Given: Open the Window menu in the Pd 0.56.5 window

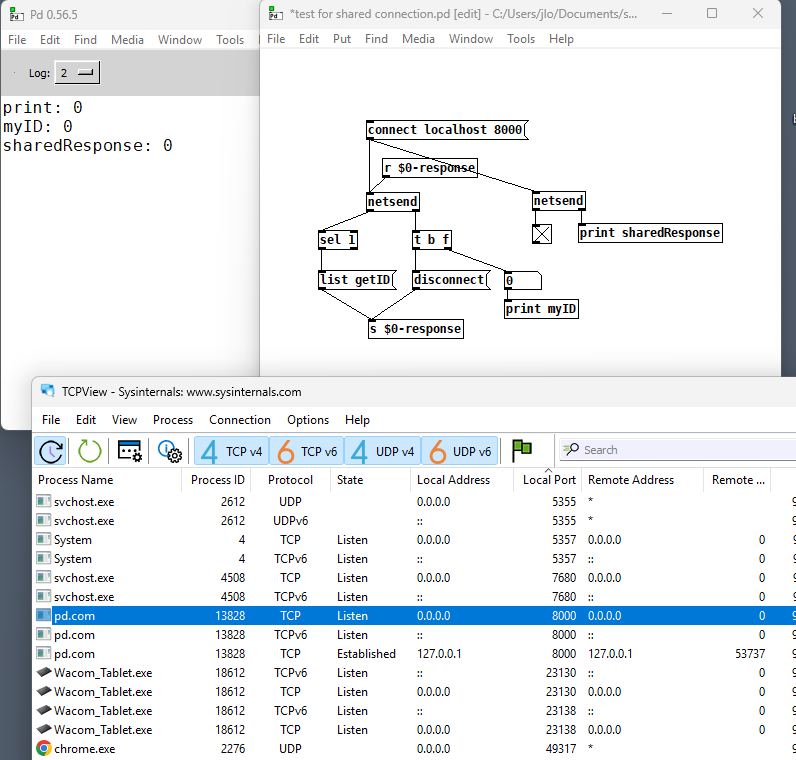Looking at the screenshot, I should pos(180,40).
